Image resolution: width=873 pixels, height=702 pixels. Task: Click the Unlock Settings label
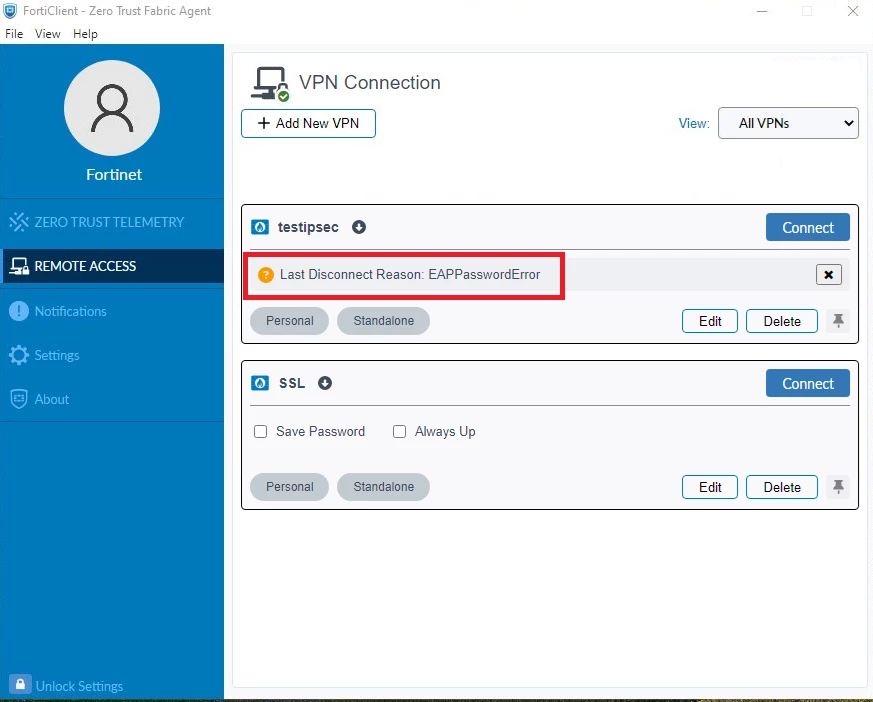click(x=79, y=686)
